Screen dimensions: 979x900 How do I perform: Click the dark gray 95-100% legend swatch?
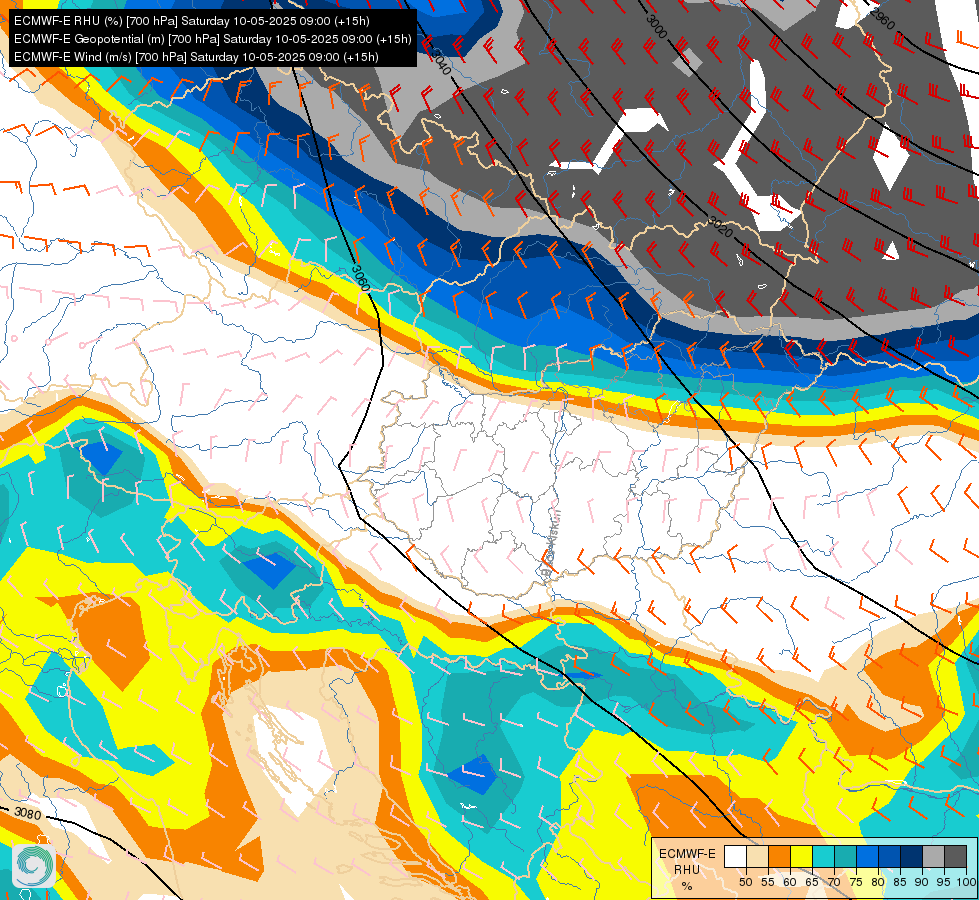tap(955, 856)
